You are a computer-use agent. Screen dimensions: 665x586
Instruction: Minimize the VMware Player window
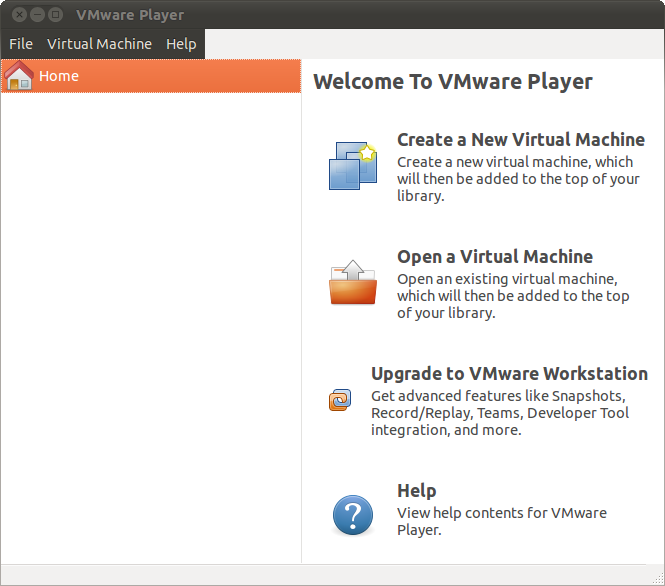tap(37, 15)
